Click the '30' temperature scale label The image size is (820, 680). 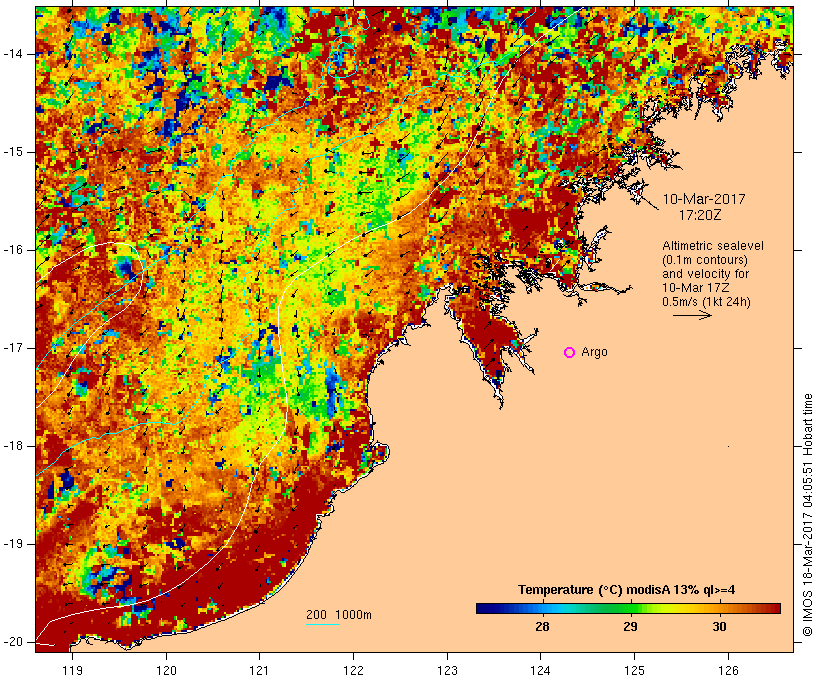720,626
